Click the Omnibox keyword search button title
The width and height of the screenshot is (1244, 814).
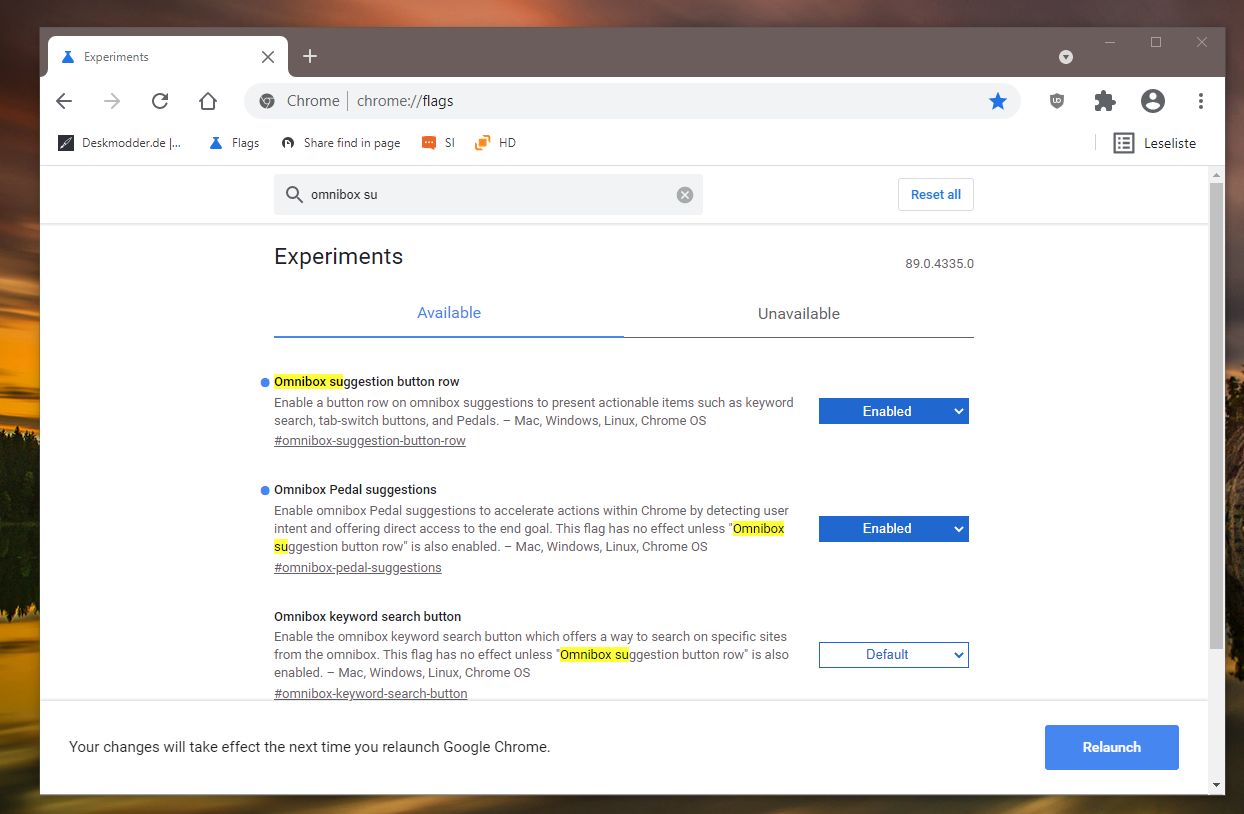pos(367,616)
